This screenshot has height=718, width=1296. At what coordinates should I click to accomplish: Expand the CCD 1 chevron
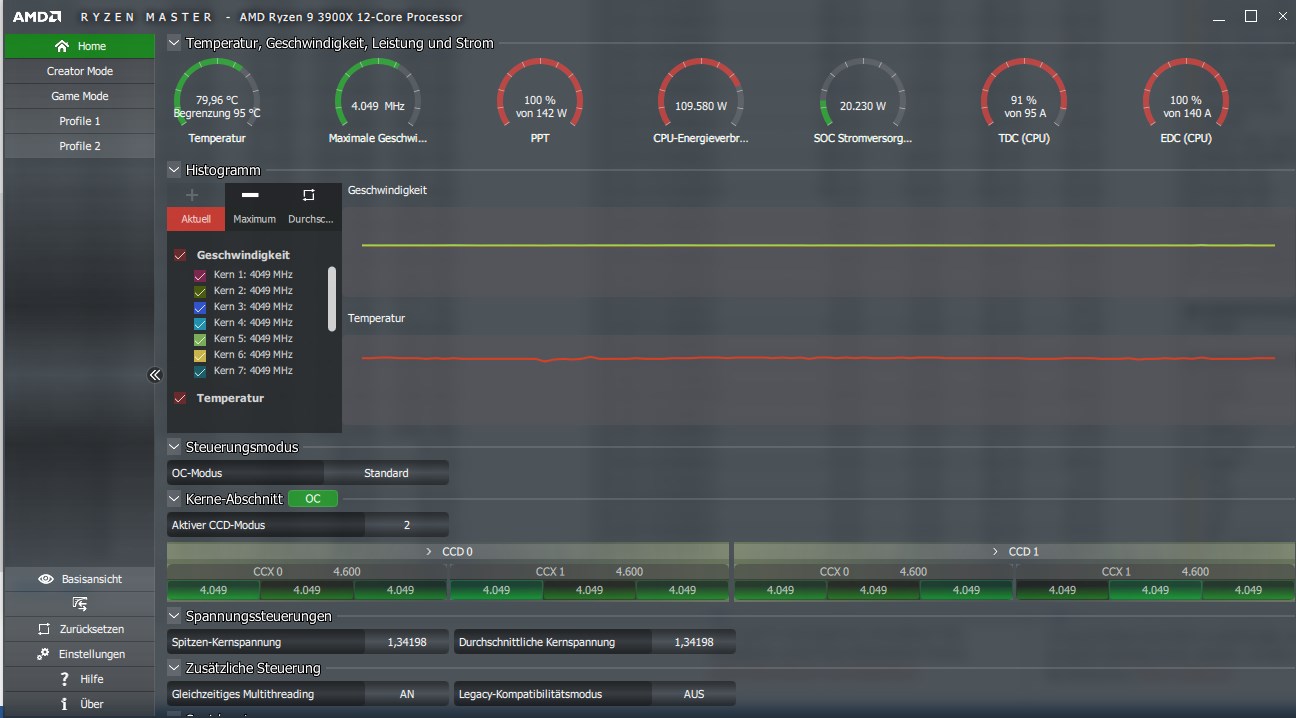coord(995,552)
